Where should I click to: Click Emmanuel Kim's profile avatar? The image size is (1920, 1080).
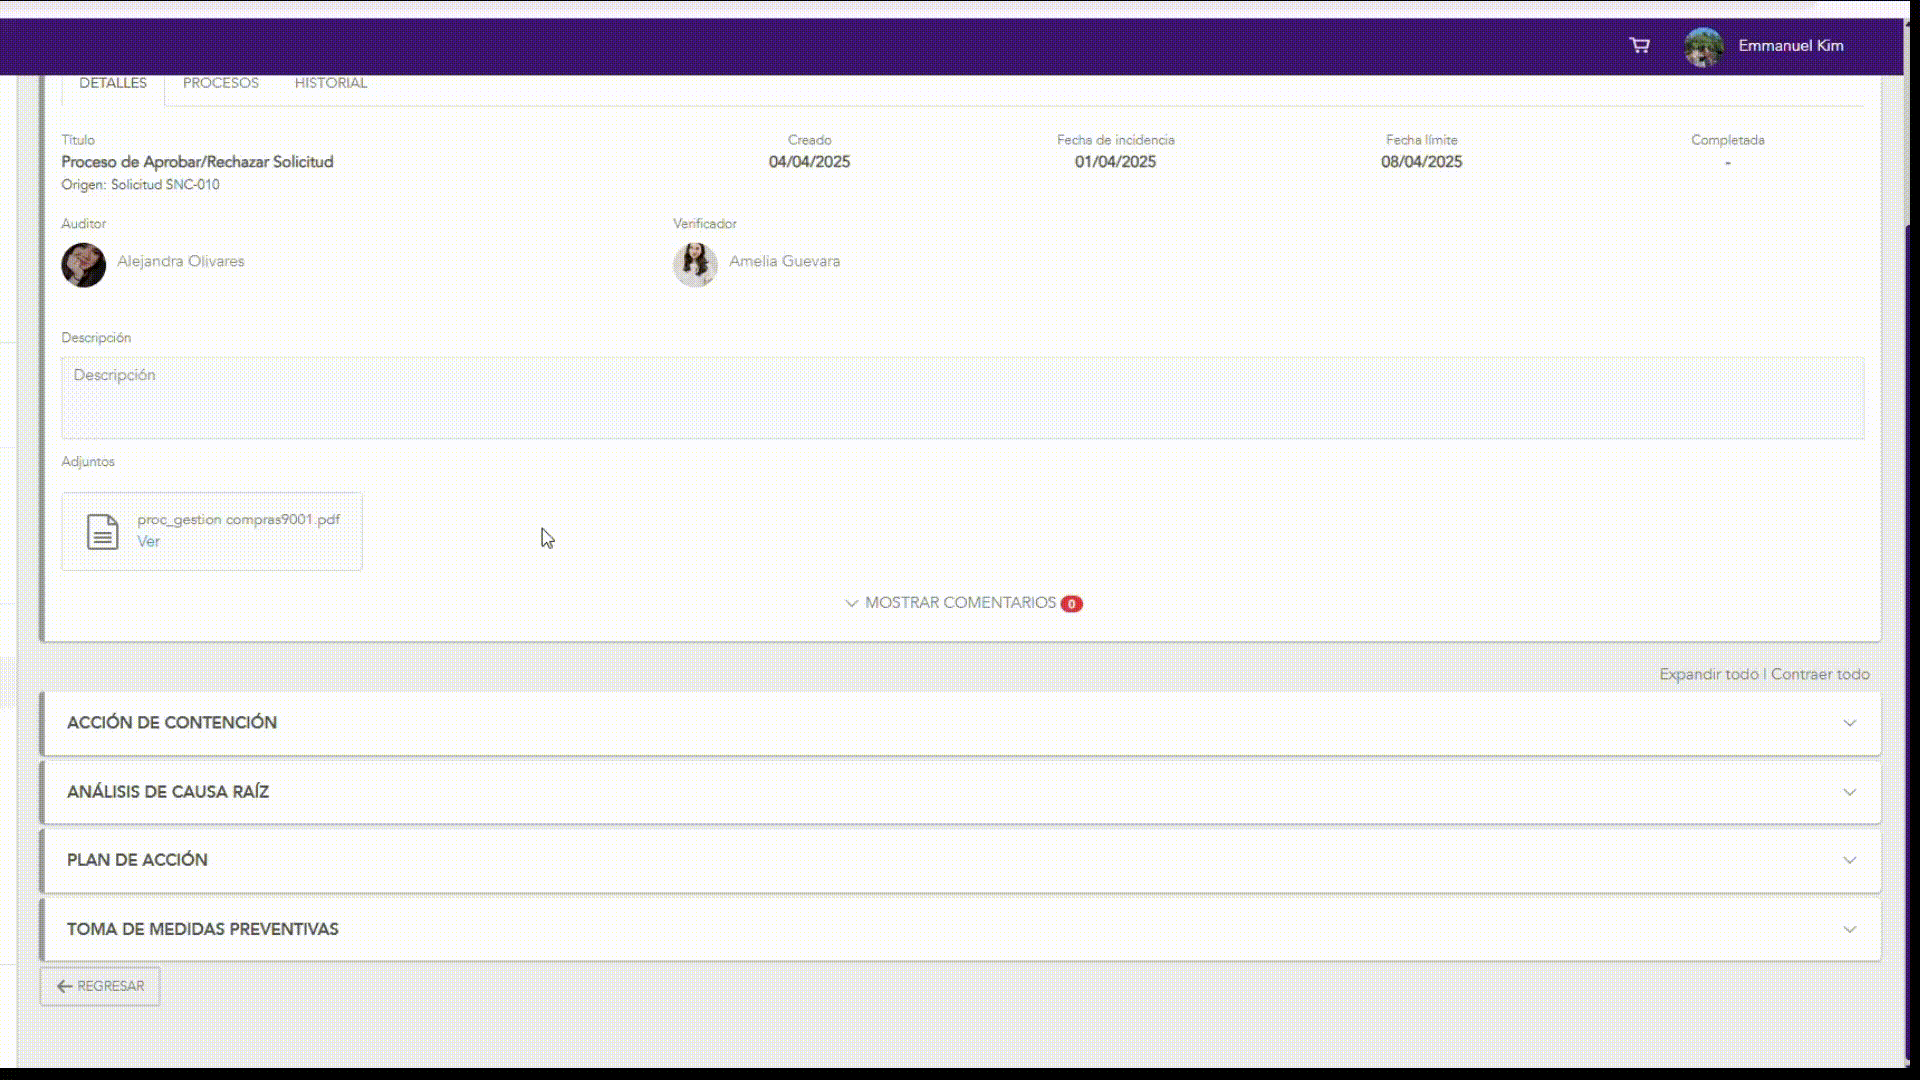[x=1703, y=46]
